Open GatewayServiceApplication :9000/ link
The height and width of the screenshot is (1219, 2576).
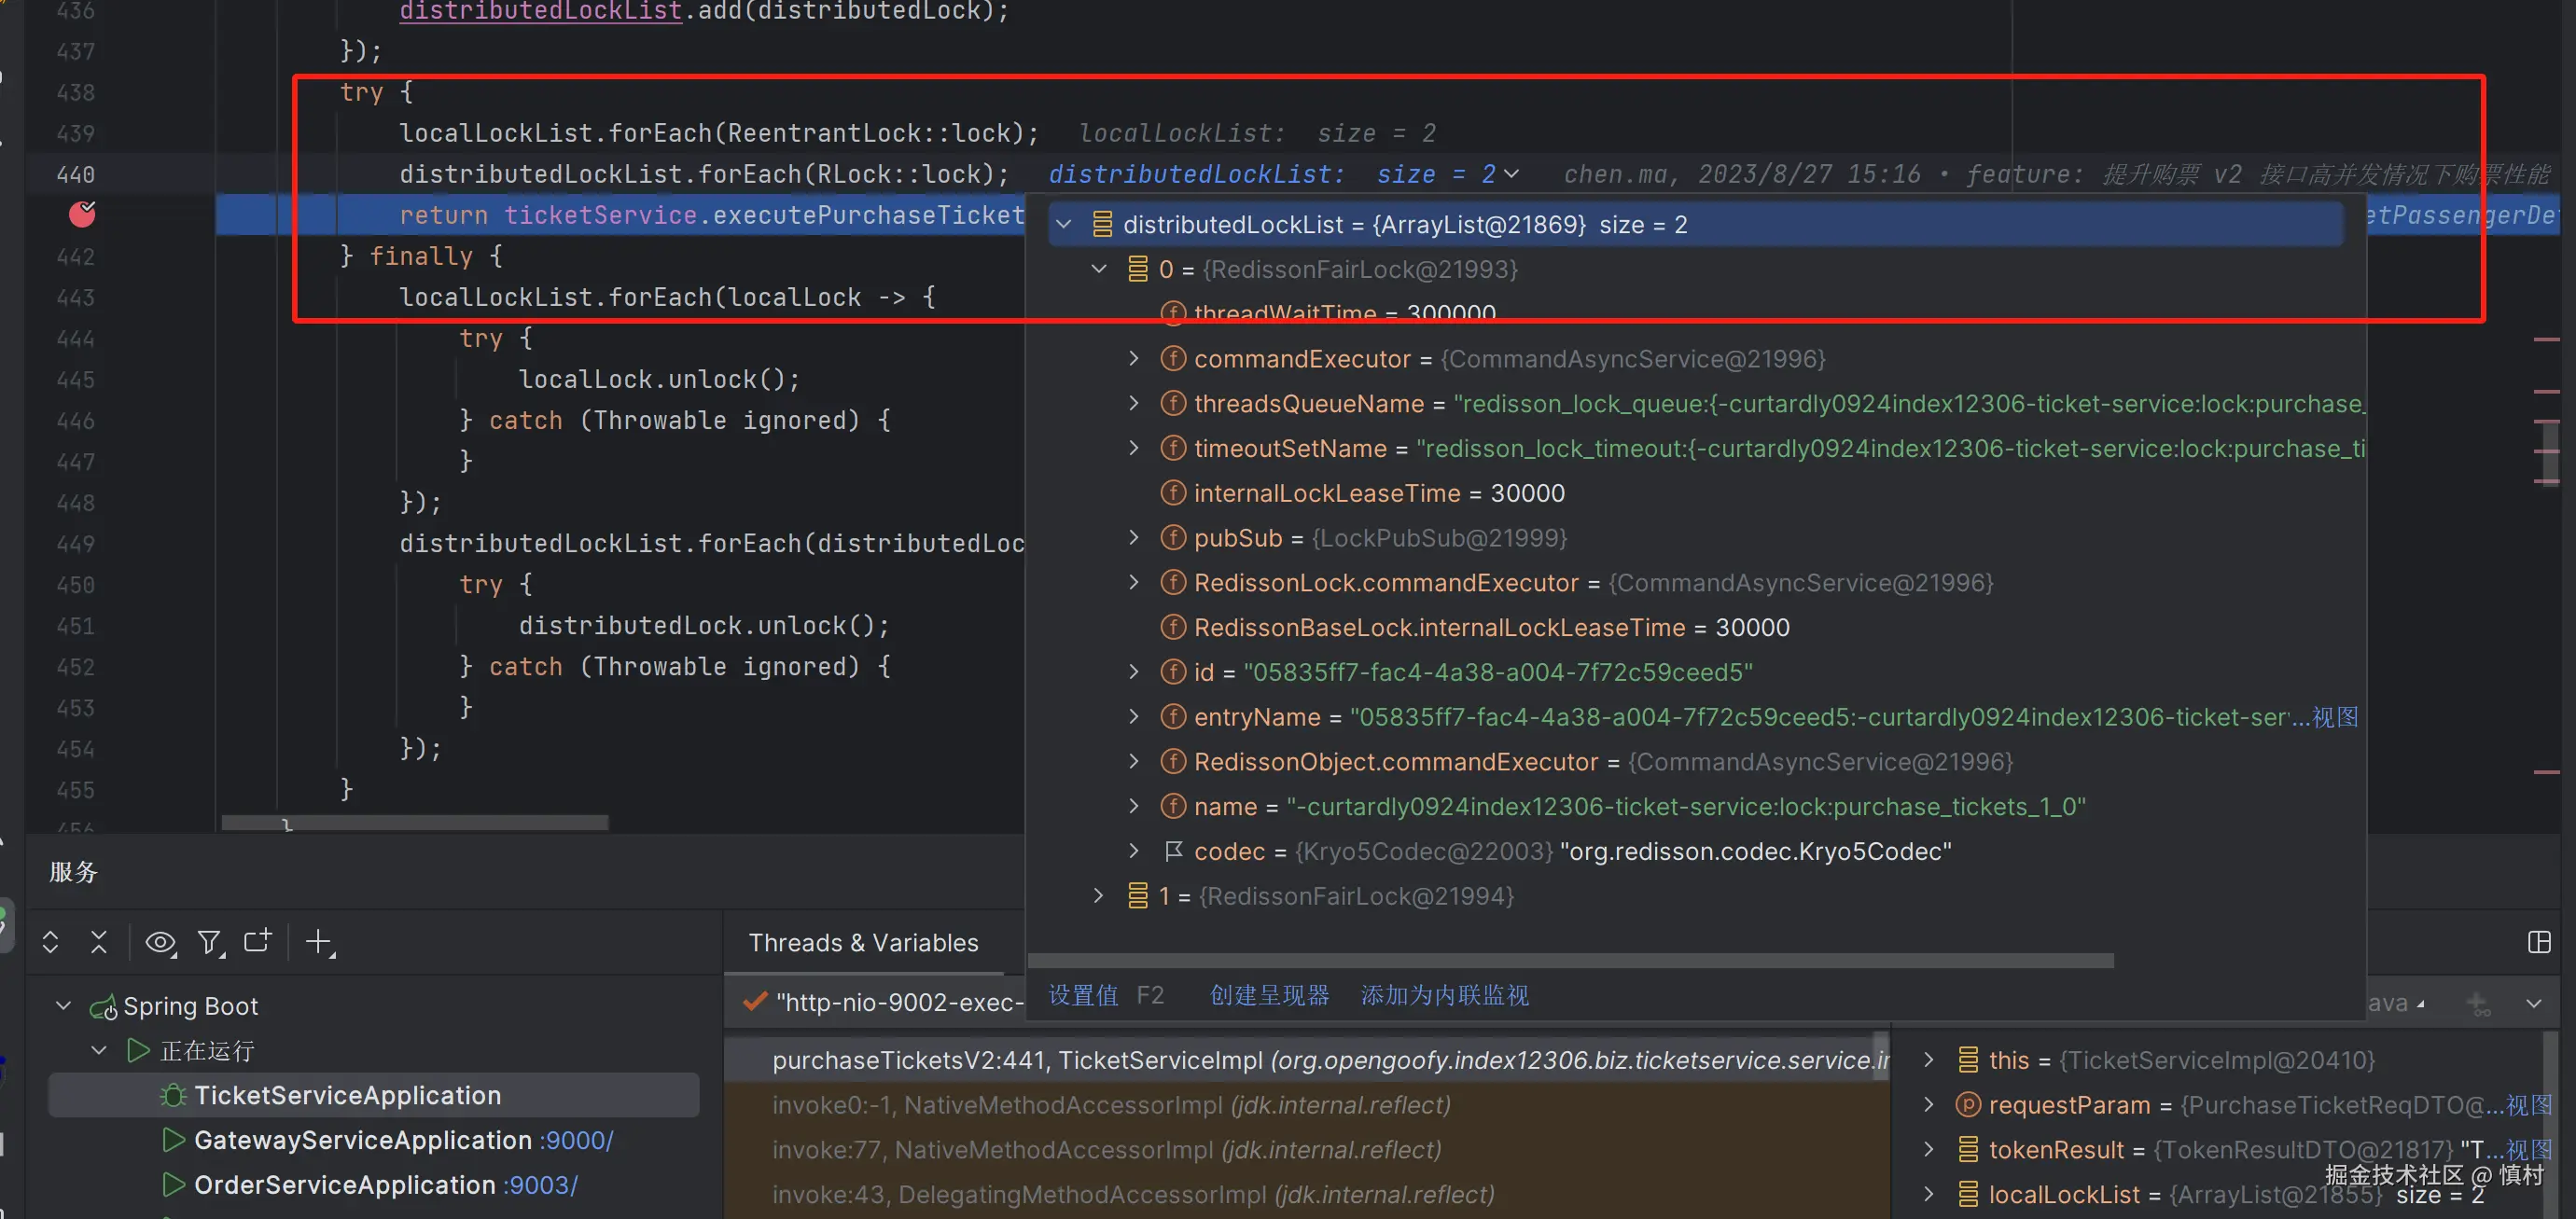coord(575,1140)
